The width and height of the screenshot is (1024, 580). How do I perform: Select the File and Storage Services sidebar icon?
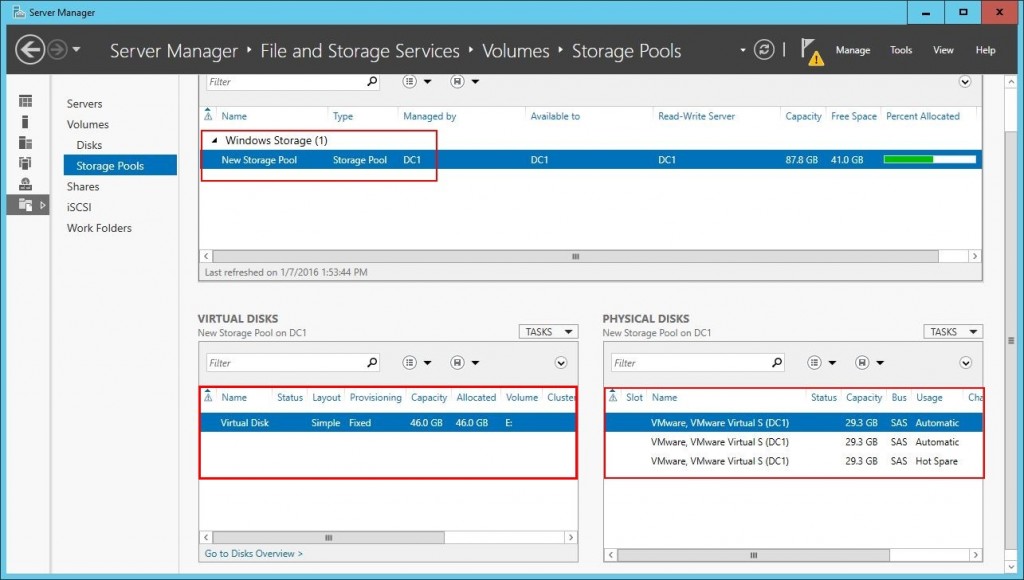click(27, 203)
